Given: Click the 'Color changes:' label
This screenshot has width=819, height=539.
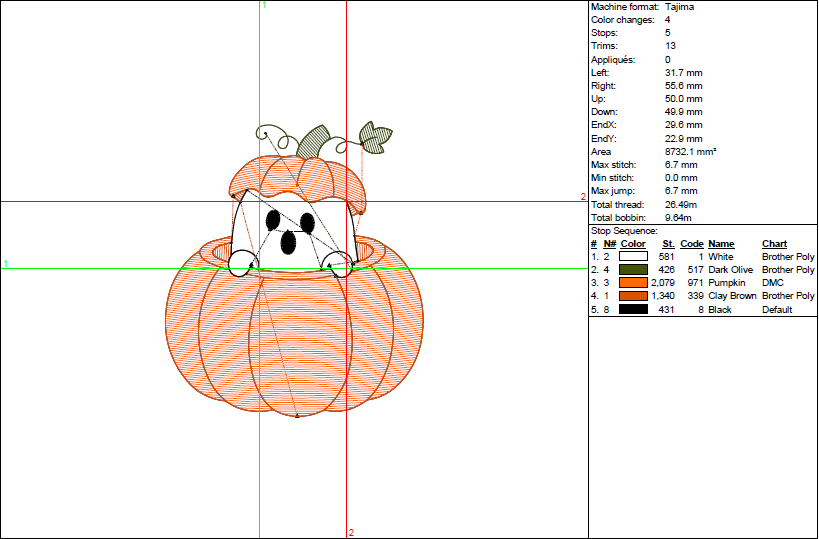Looking at the screenshot, I should point(623,20).
